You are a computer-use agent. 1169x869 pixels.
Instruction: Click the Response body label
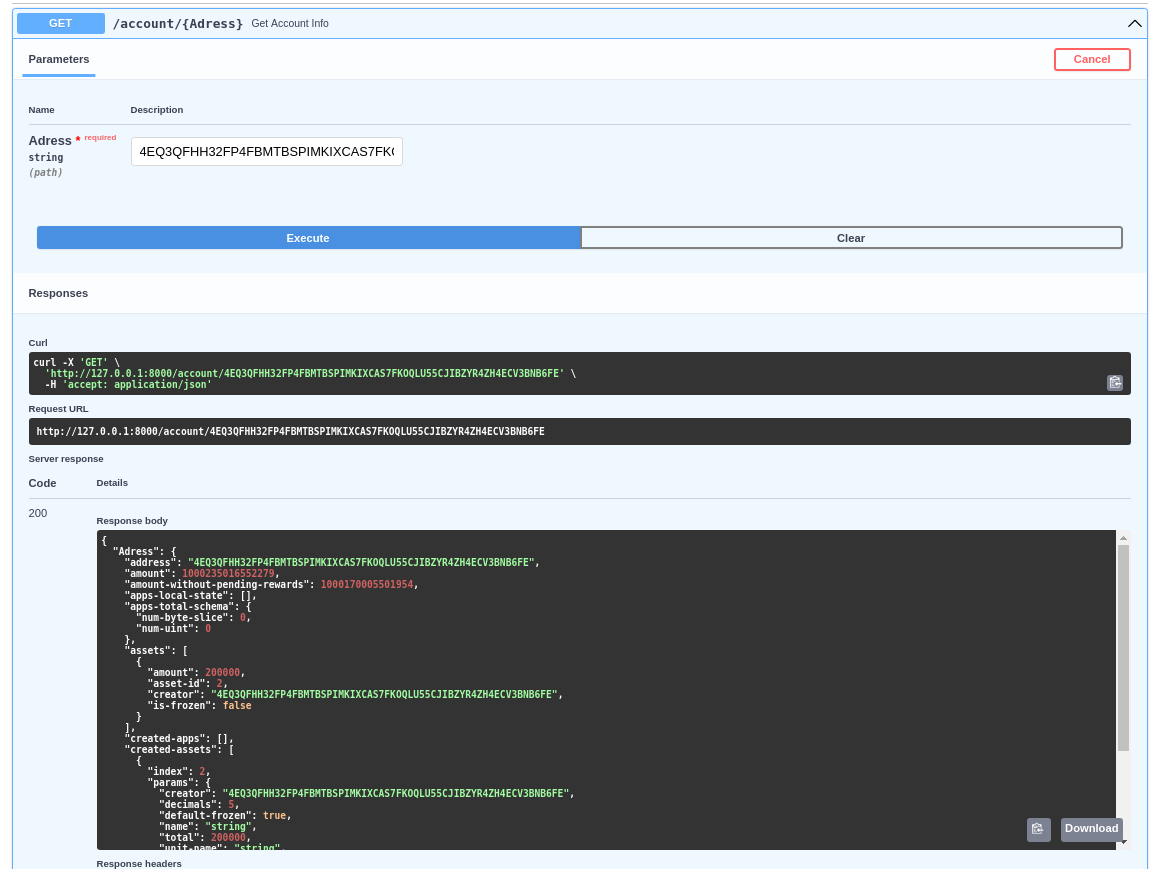(x=132, y=521)
